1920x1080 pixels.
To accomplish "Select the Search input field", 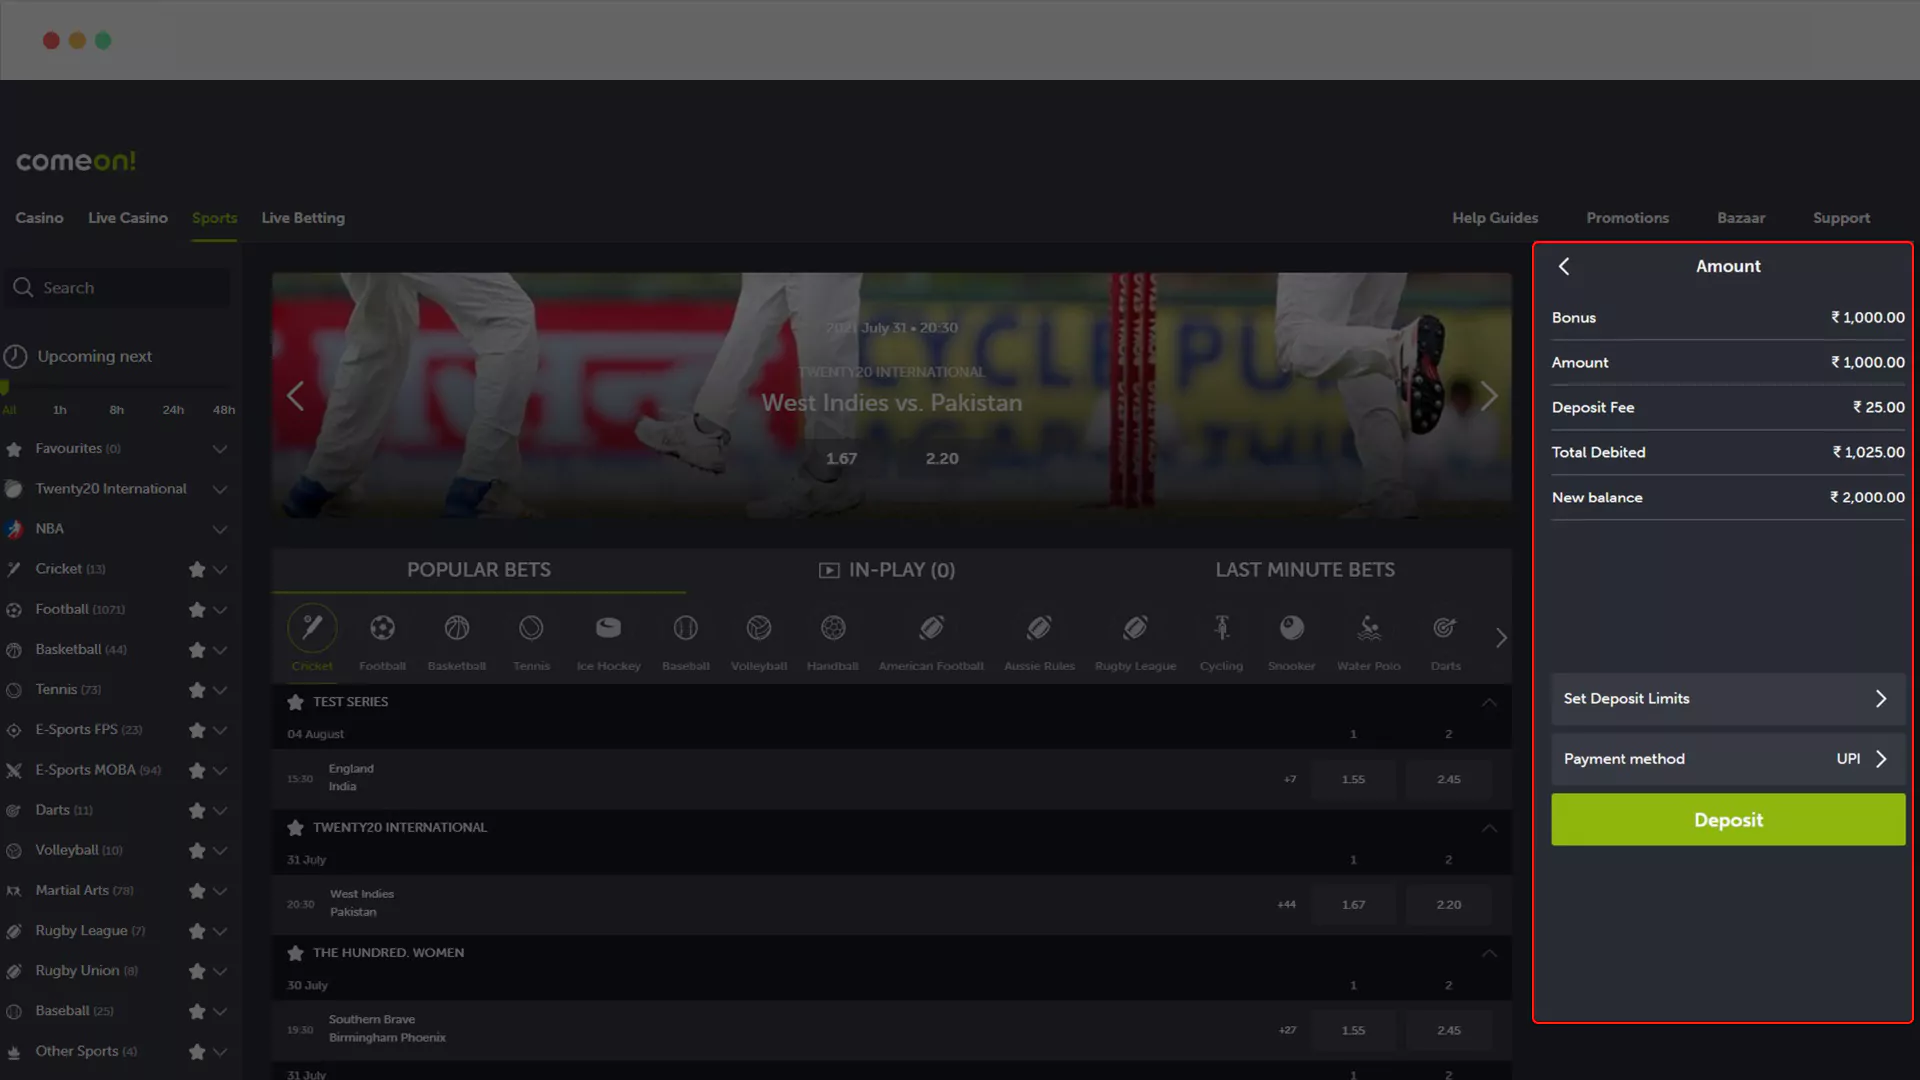I will coord(119,286).
